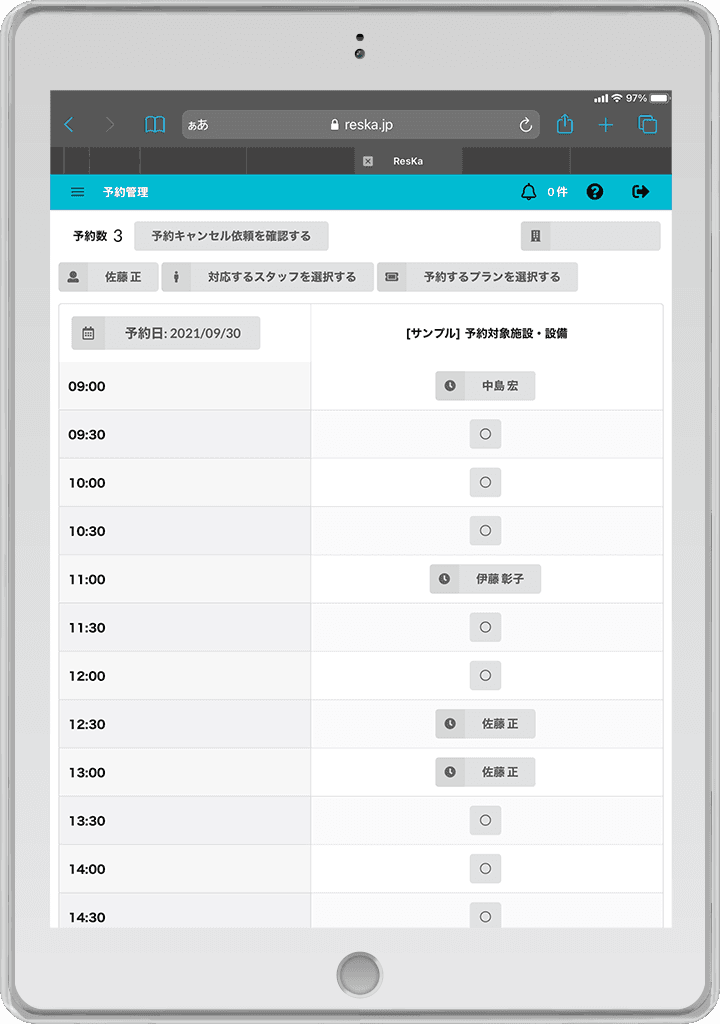
Task: Click the notification bell icon
Action: coord(529,192)
